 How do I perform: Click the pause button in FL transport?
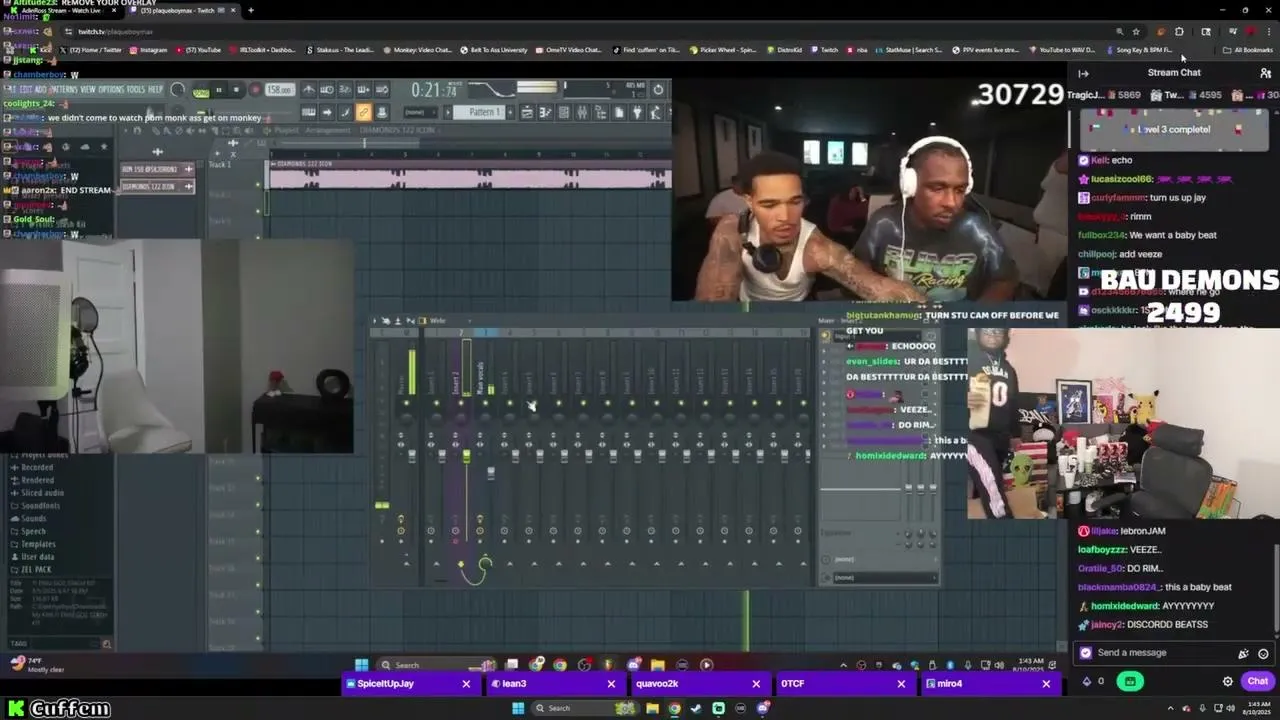[x=219, y=90]
